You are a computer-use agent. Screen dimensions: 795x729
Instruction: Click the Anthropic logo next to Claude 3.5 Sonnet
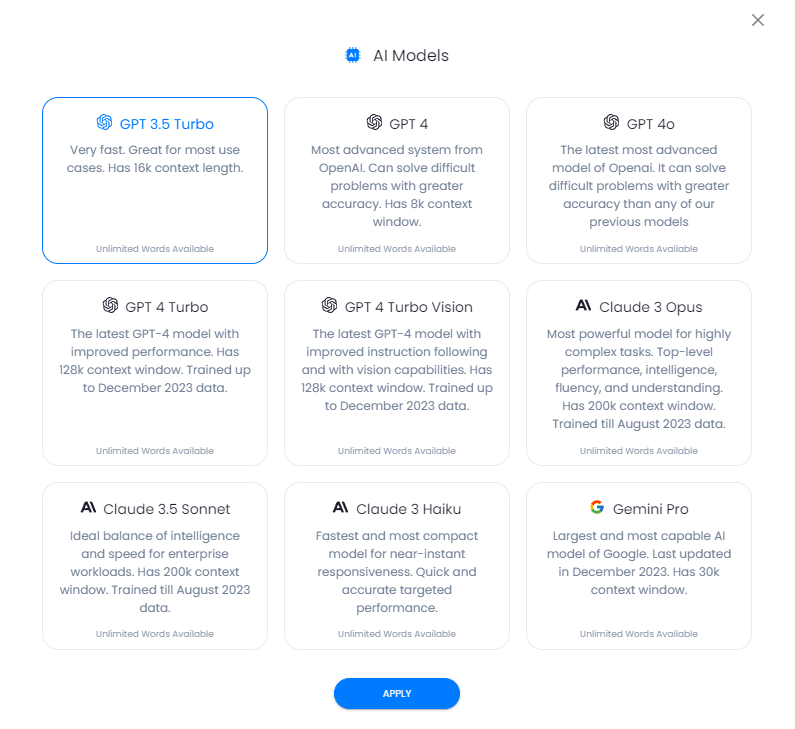pyautogui.click(x=88, y=507)
